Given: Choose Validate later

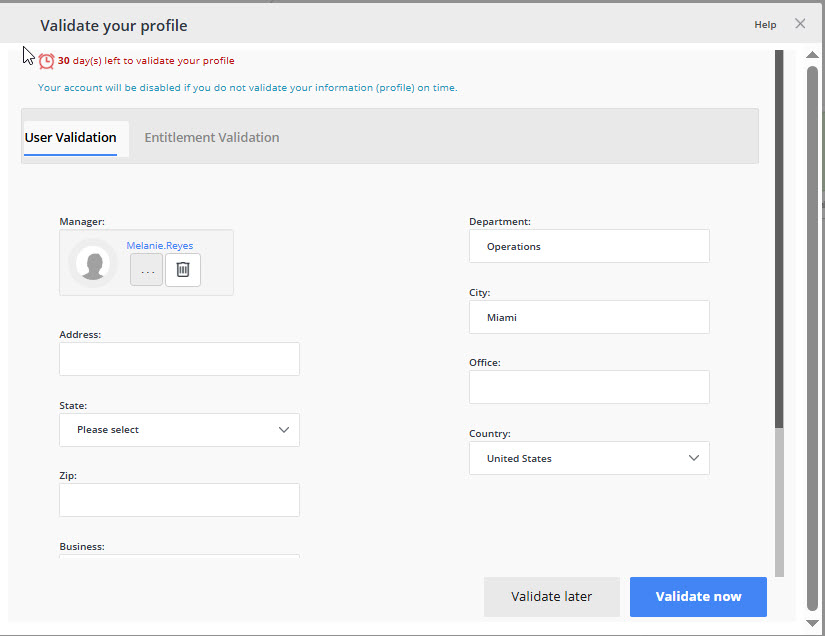Looking at the screenshot, I should pos(552,596).
